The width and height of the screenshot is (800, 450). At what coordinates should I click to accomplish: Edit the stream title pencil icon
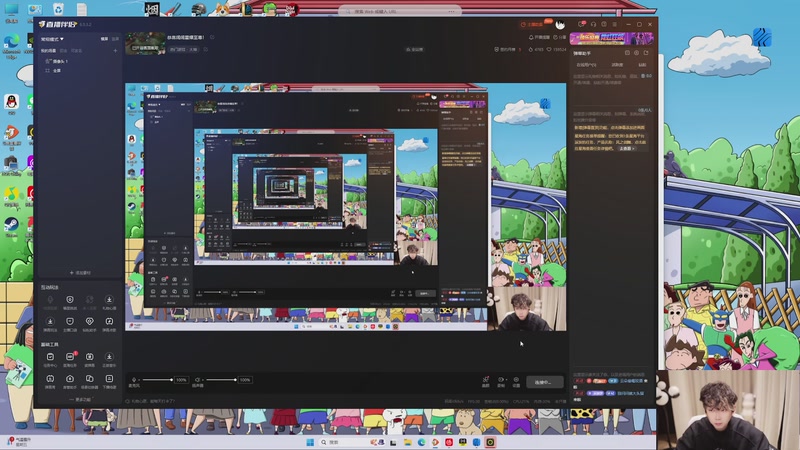coord(212,37)
